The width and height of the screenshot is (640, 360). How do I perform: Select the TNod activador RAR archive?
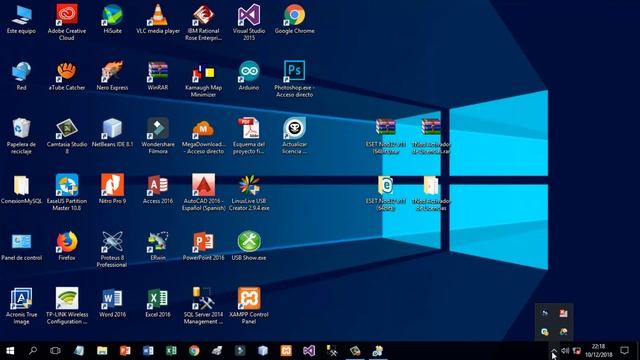click(431, 136)
